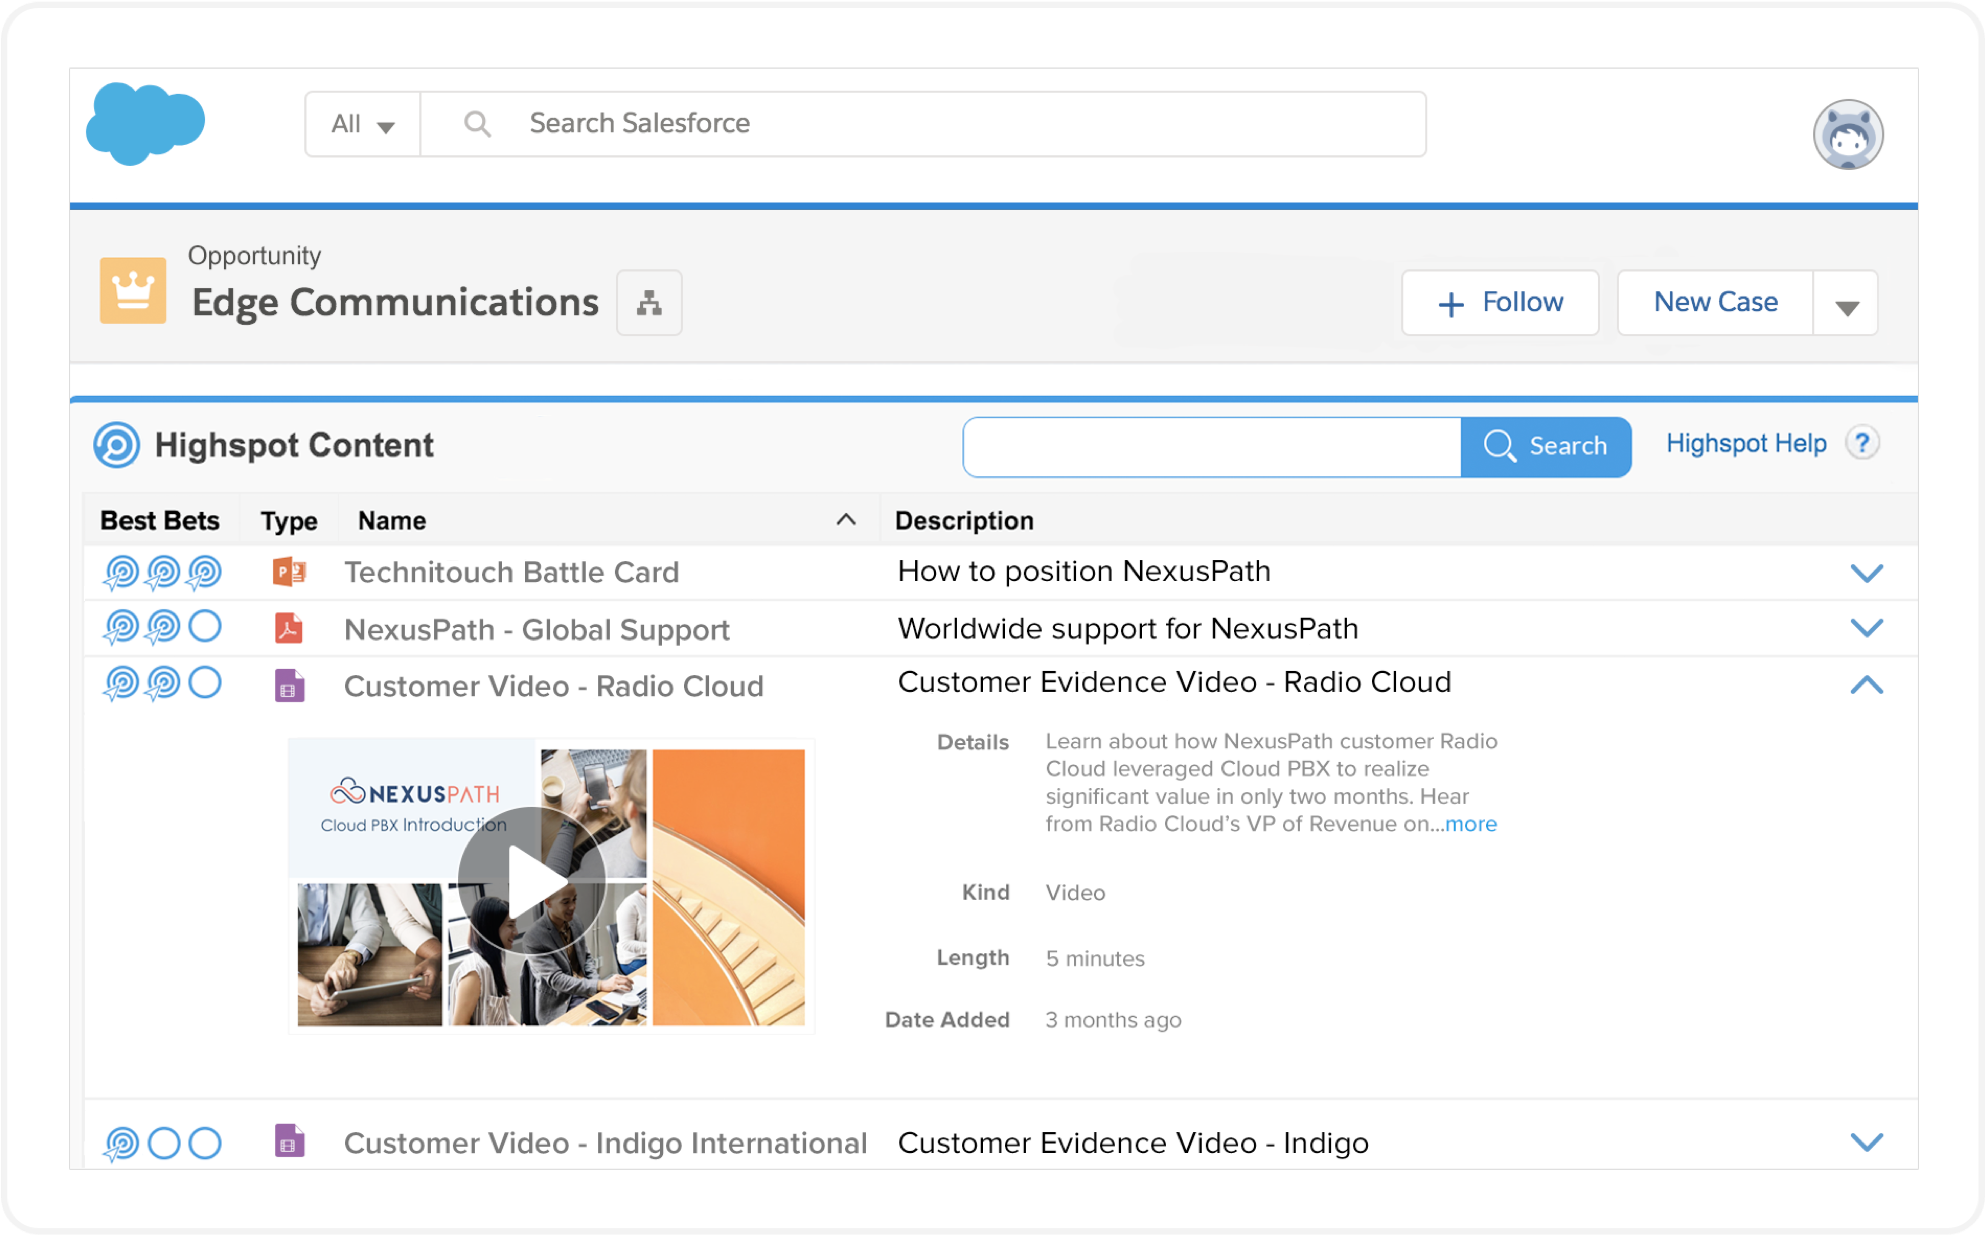
Task: Click the Salesforce cloud logo
Action: coord(146,123)
